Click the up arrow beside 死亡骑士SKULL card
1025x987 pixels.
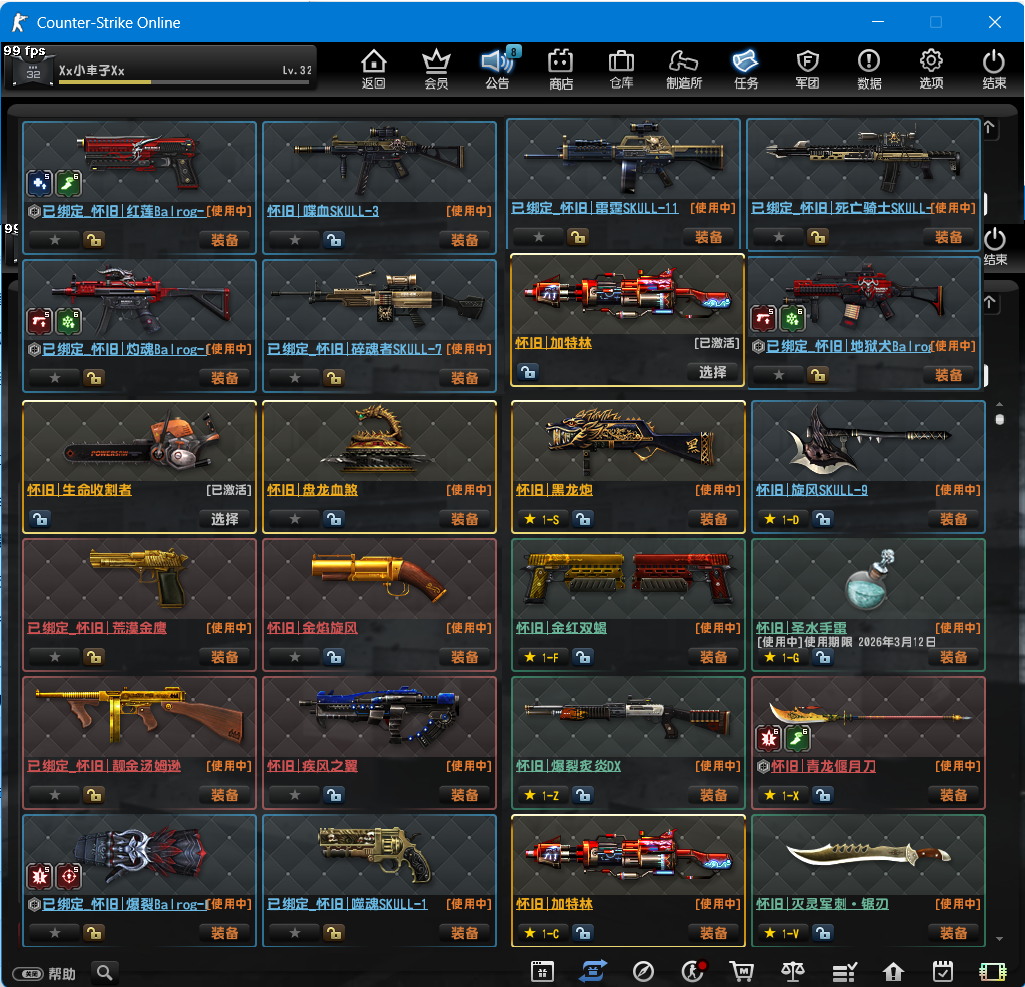(989, 128)
